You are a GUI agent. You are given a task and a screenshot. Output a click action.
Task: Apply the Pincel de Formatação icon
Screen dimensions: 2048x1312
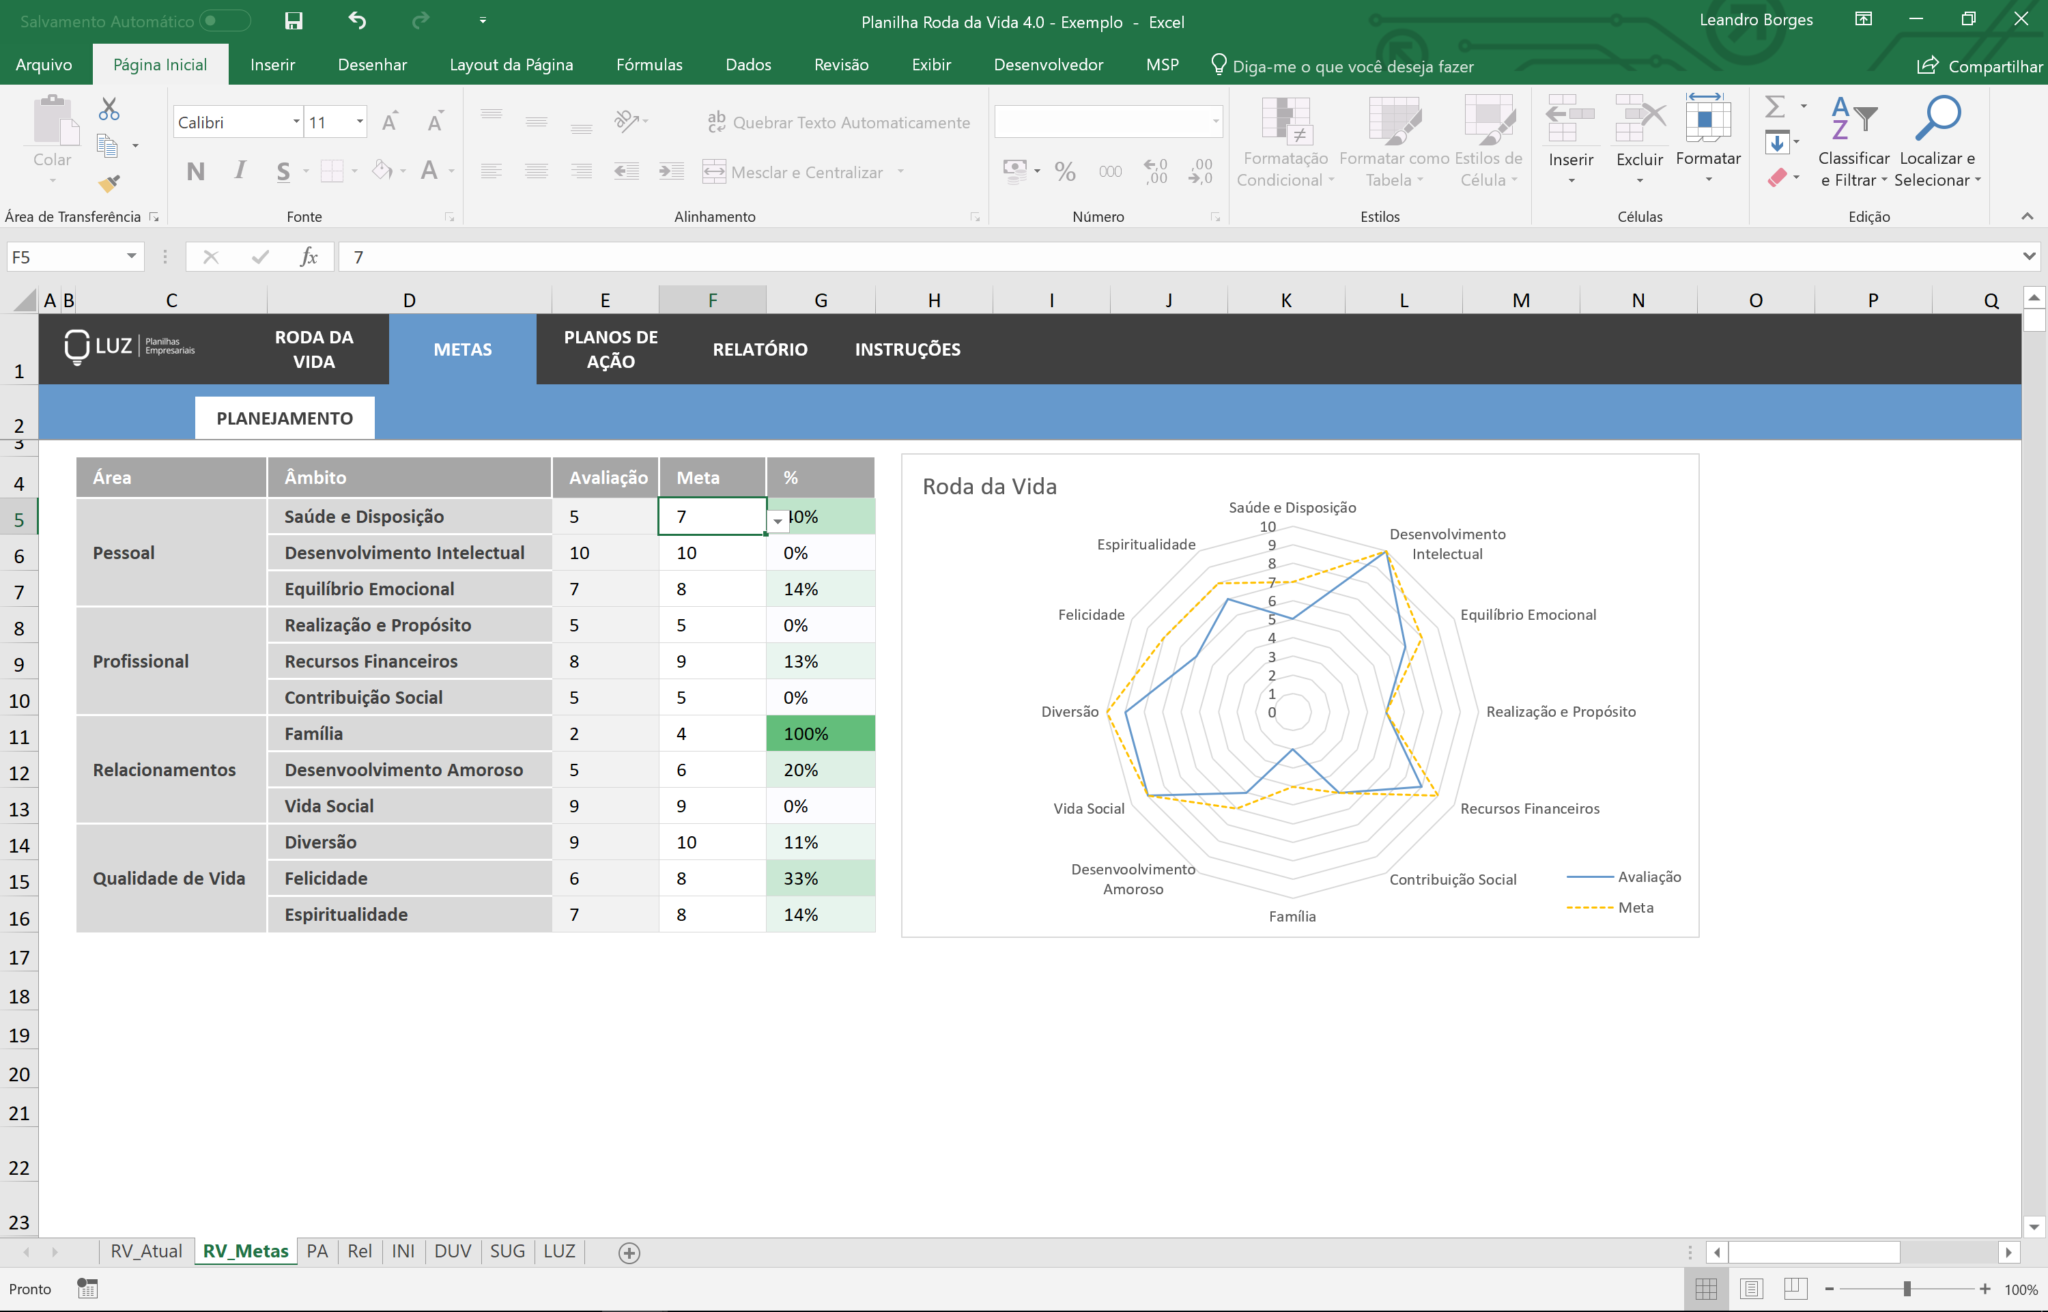pos(110,182)
